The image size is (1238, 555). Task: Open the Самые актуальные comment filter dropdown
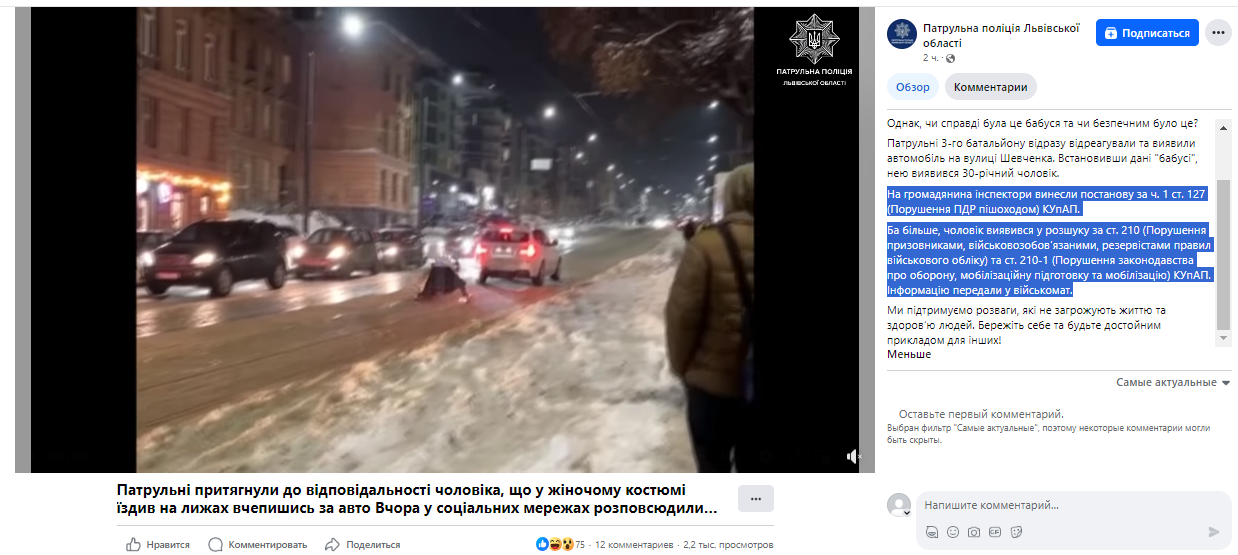tap(1173, 382)
